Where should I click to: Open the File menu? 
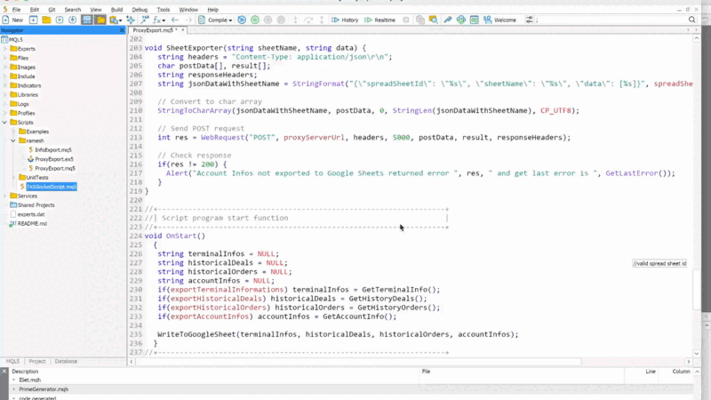16,10
